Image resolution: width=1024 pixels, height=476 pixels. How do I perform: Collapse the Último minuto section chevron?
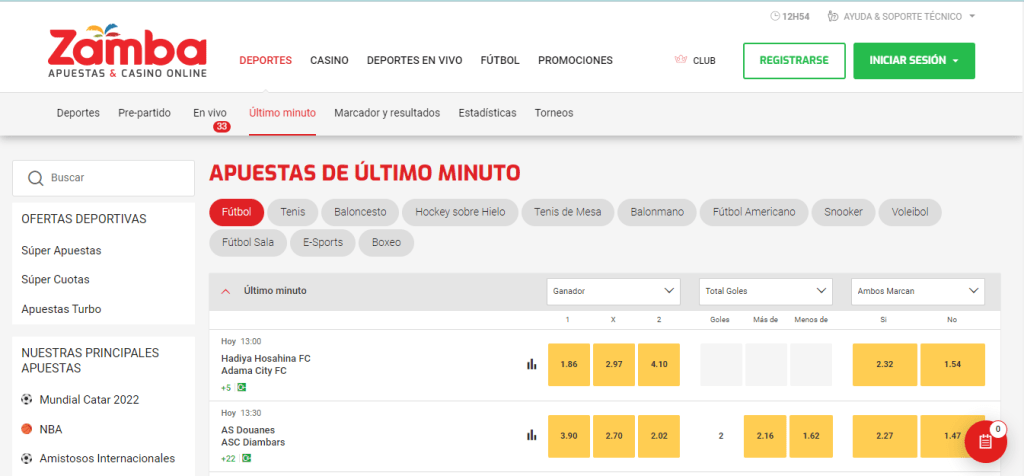click(x=226, y=291)
